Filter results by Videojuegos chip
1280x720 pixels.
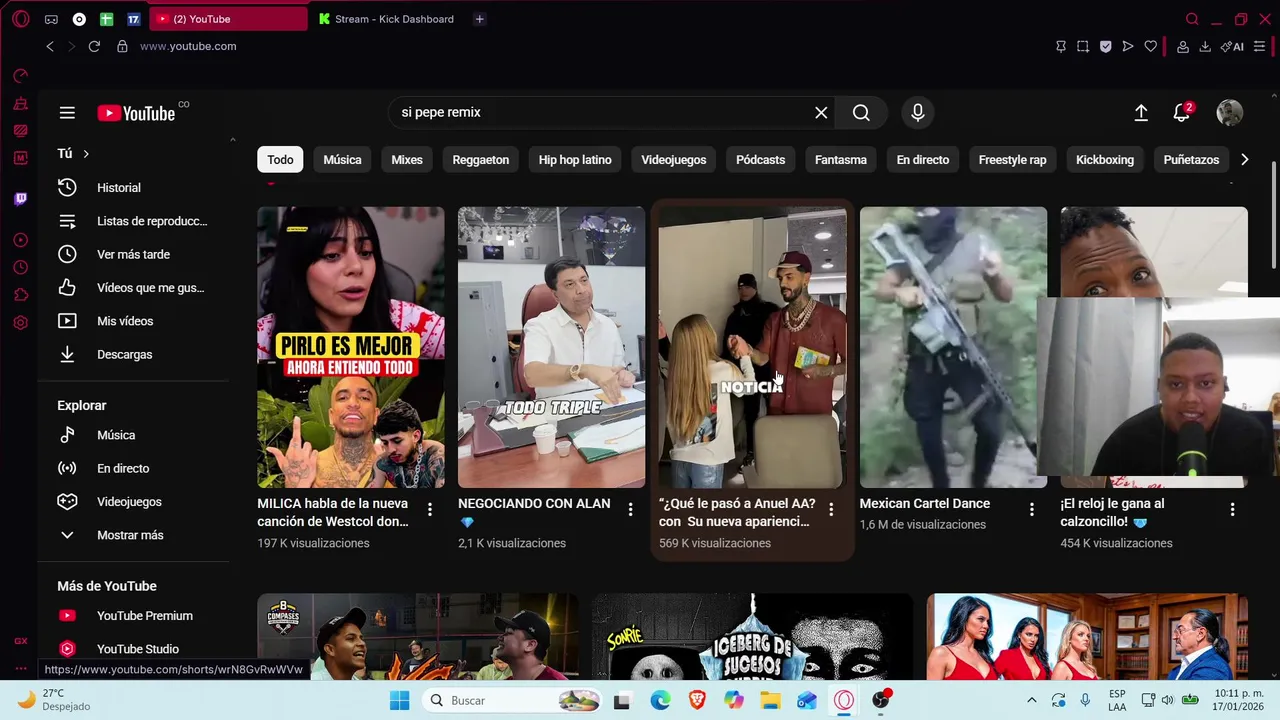pyautogui.click(x=674, y=160)
